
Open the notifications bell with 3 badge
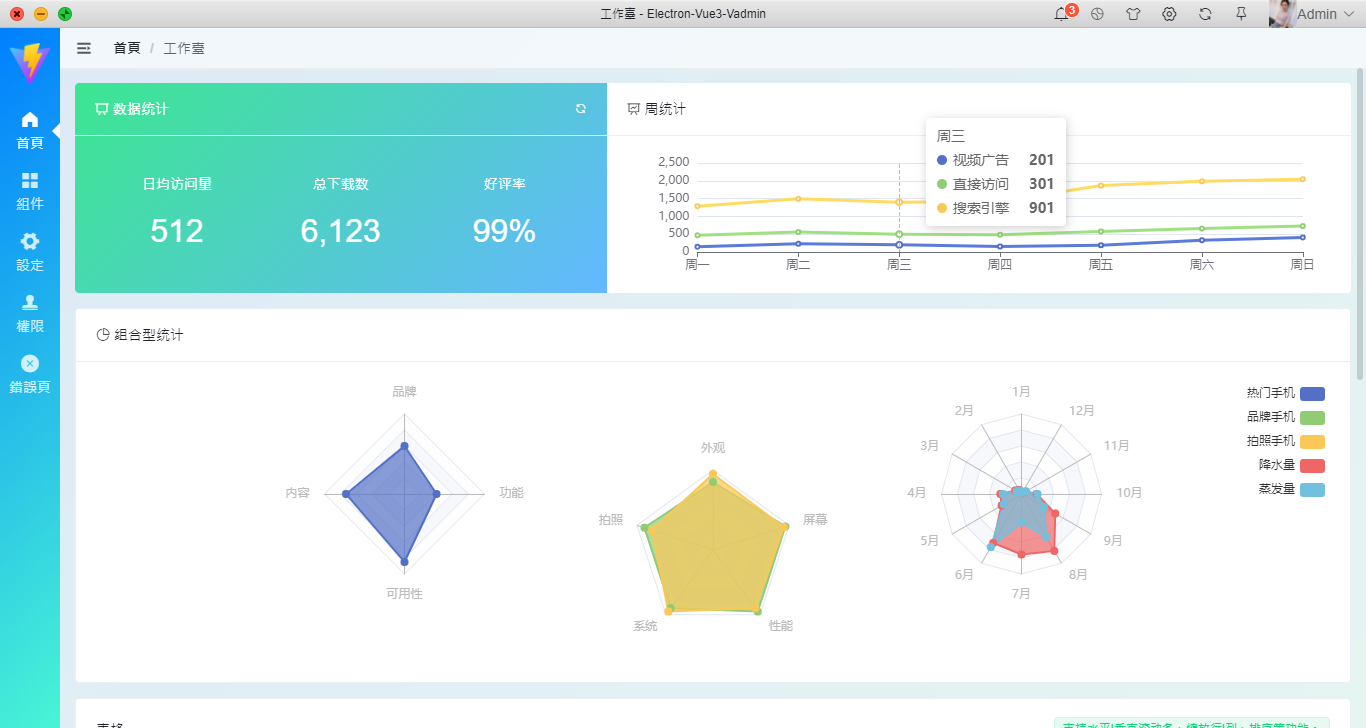coord(1062,14)
